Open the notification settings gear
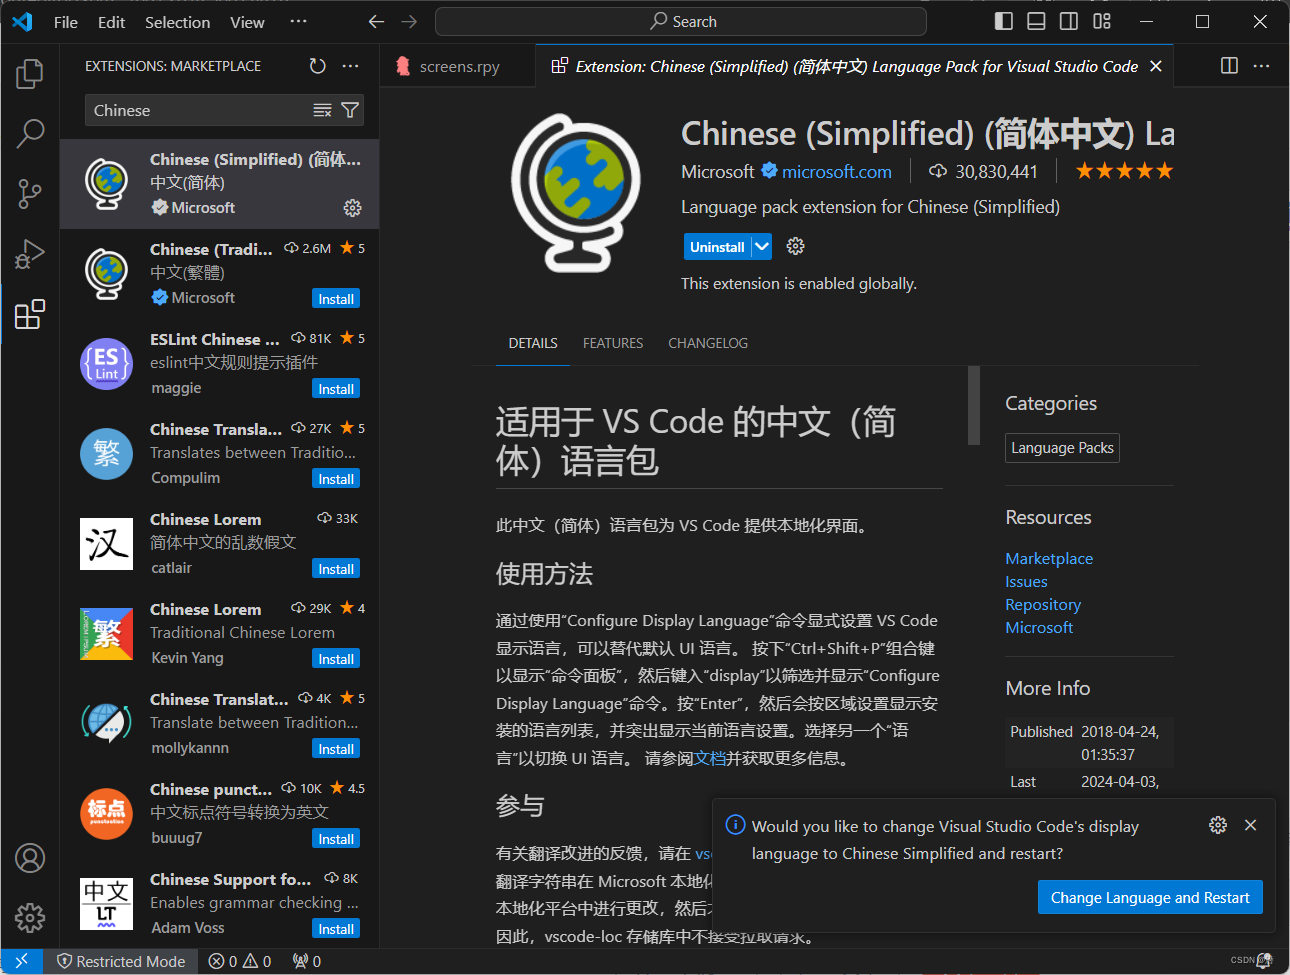 pyautogui.click(x=1217, y=825)
